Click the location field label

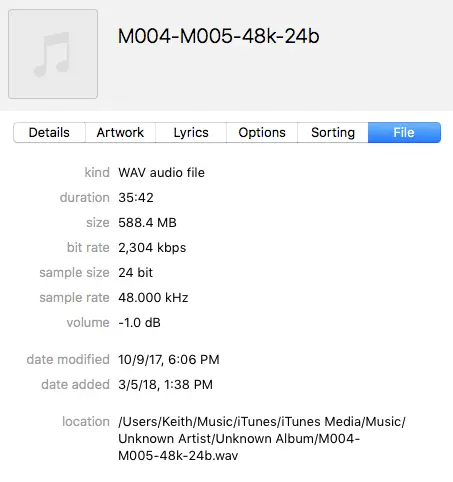86,422
